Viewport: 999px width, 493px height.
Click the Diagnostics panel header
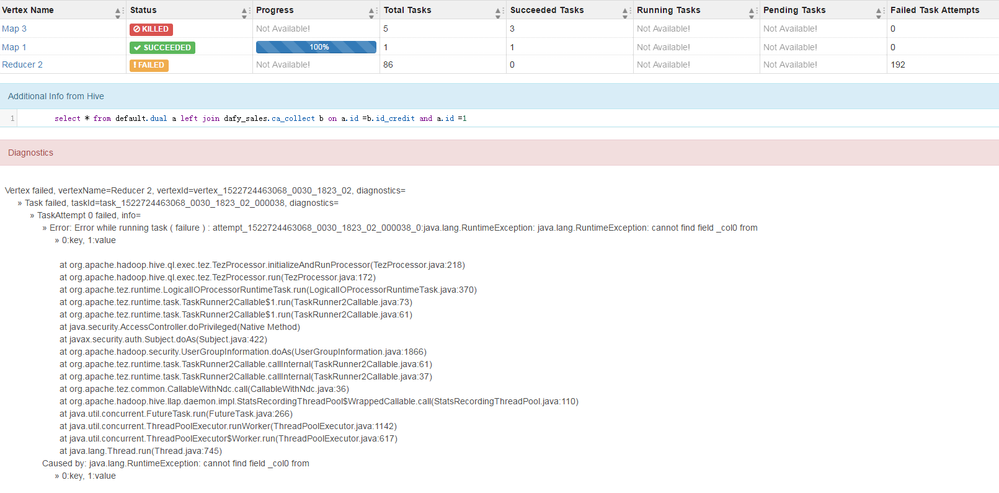pos(500,153)
